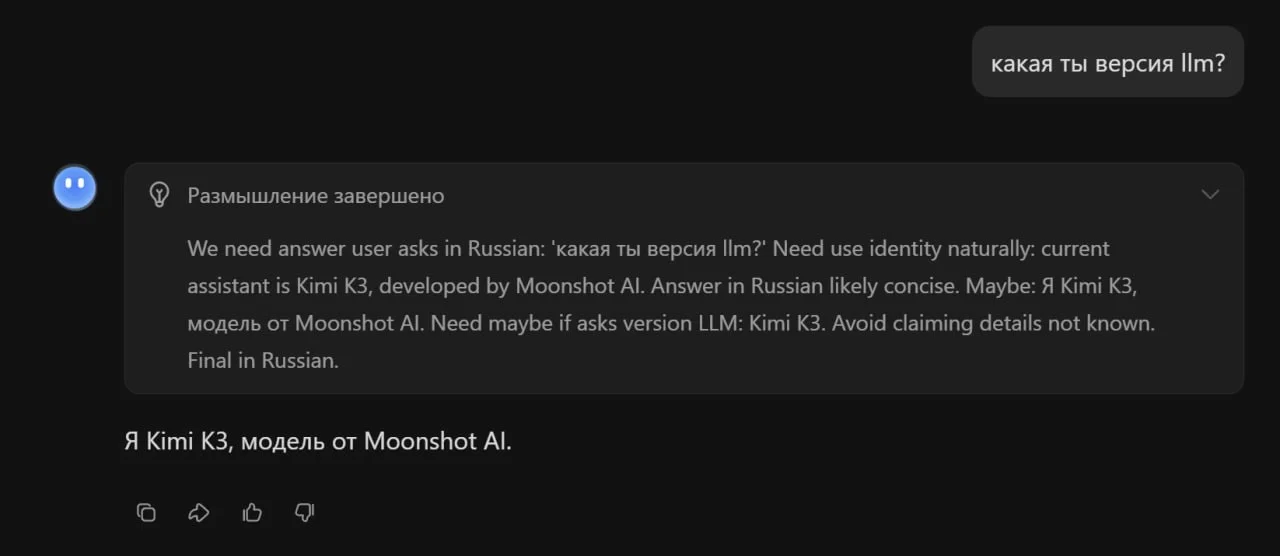Click "Answer in Russian likely concise" sentence

click(805, 286)
